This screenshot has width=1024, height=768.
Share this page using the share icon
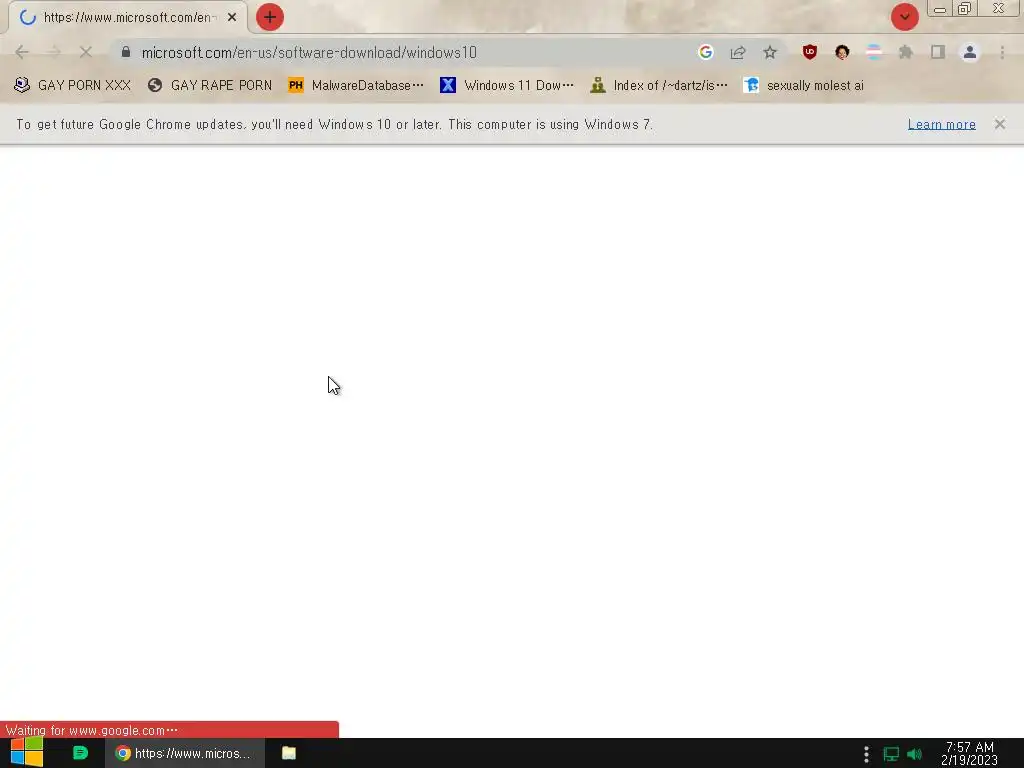click(738, 52)
